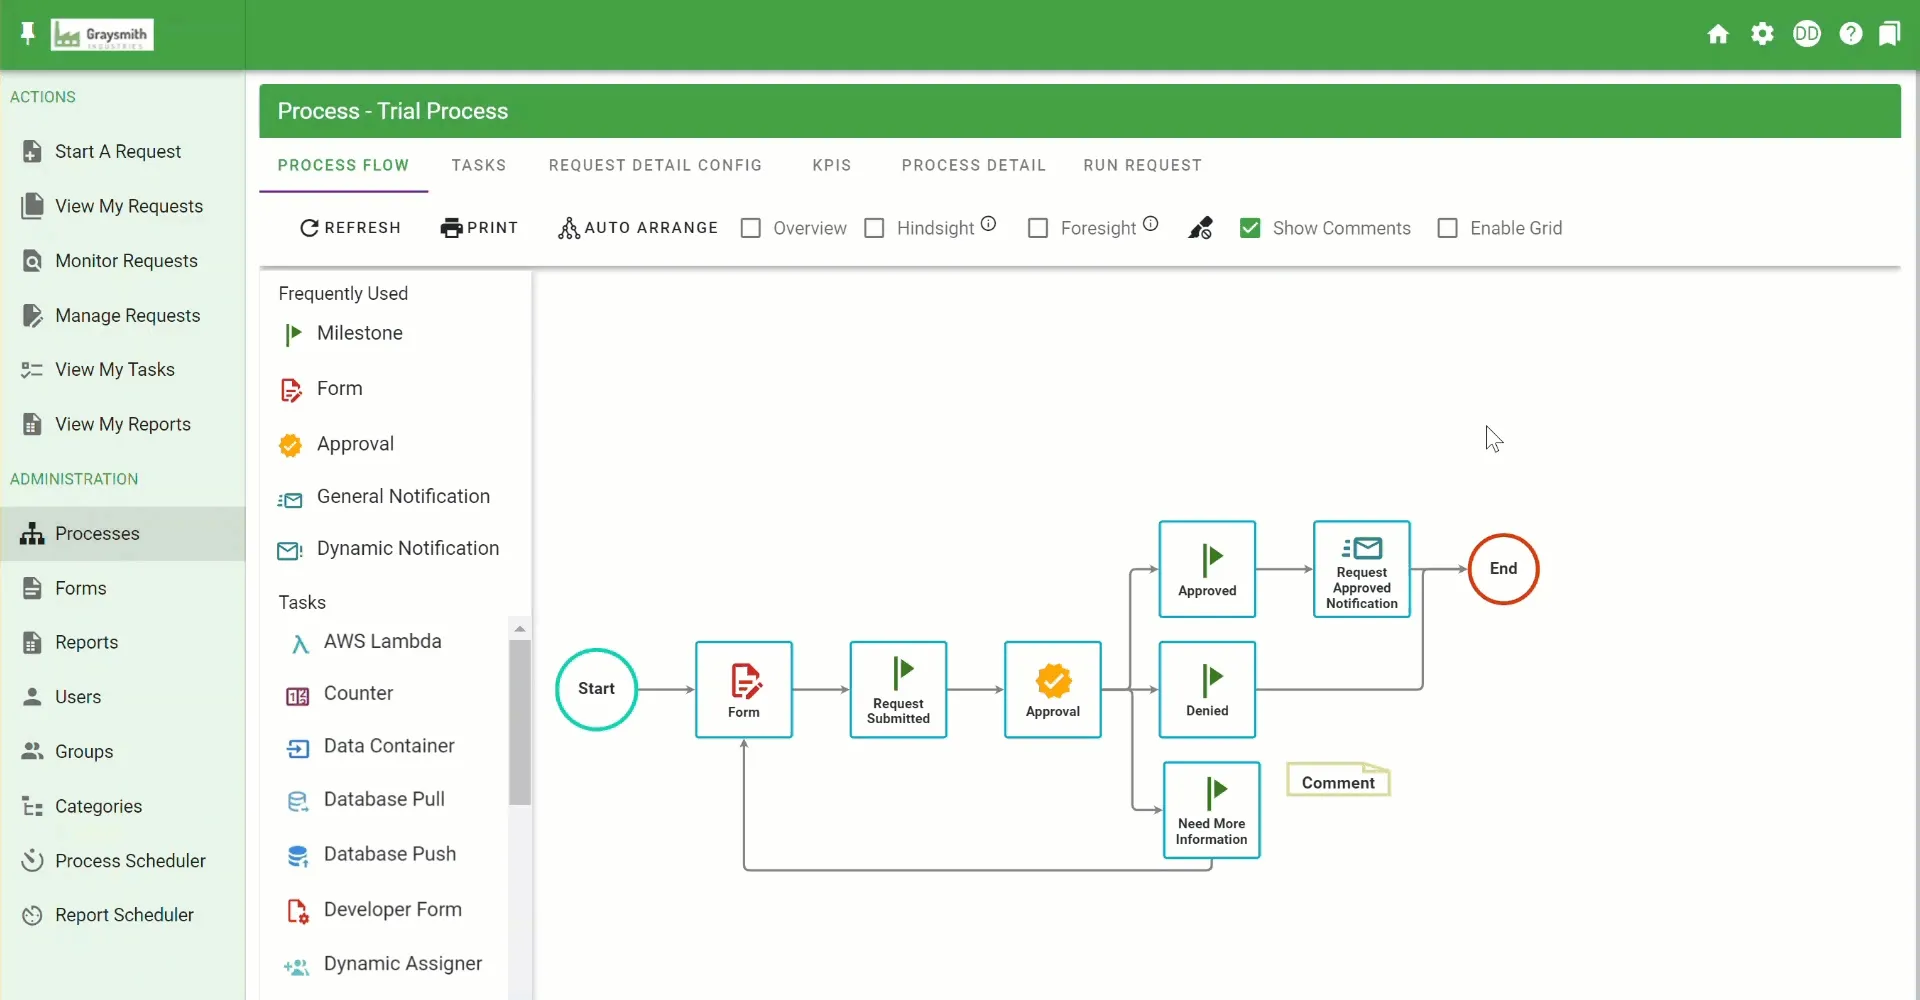Uncheck Show Comments checkbox
The image size is (1920, 1000).
1250,229
